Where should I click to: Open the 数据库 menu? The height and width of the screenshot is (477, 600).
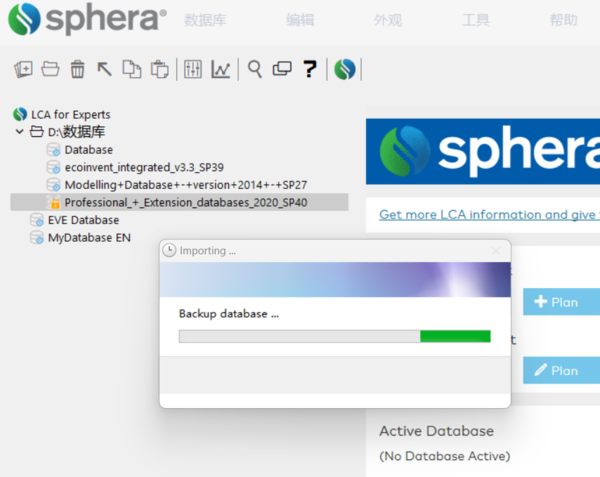(x=205, y=20)
